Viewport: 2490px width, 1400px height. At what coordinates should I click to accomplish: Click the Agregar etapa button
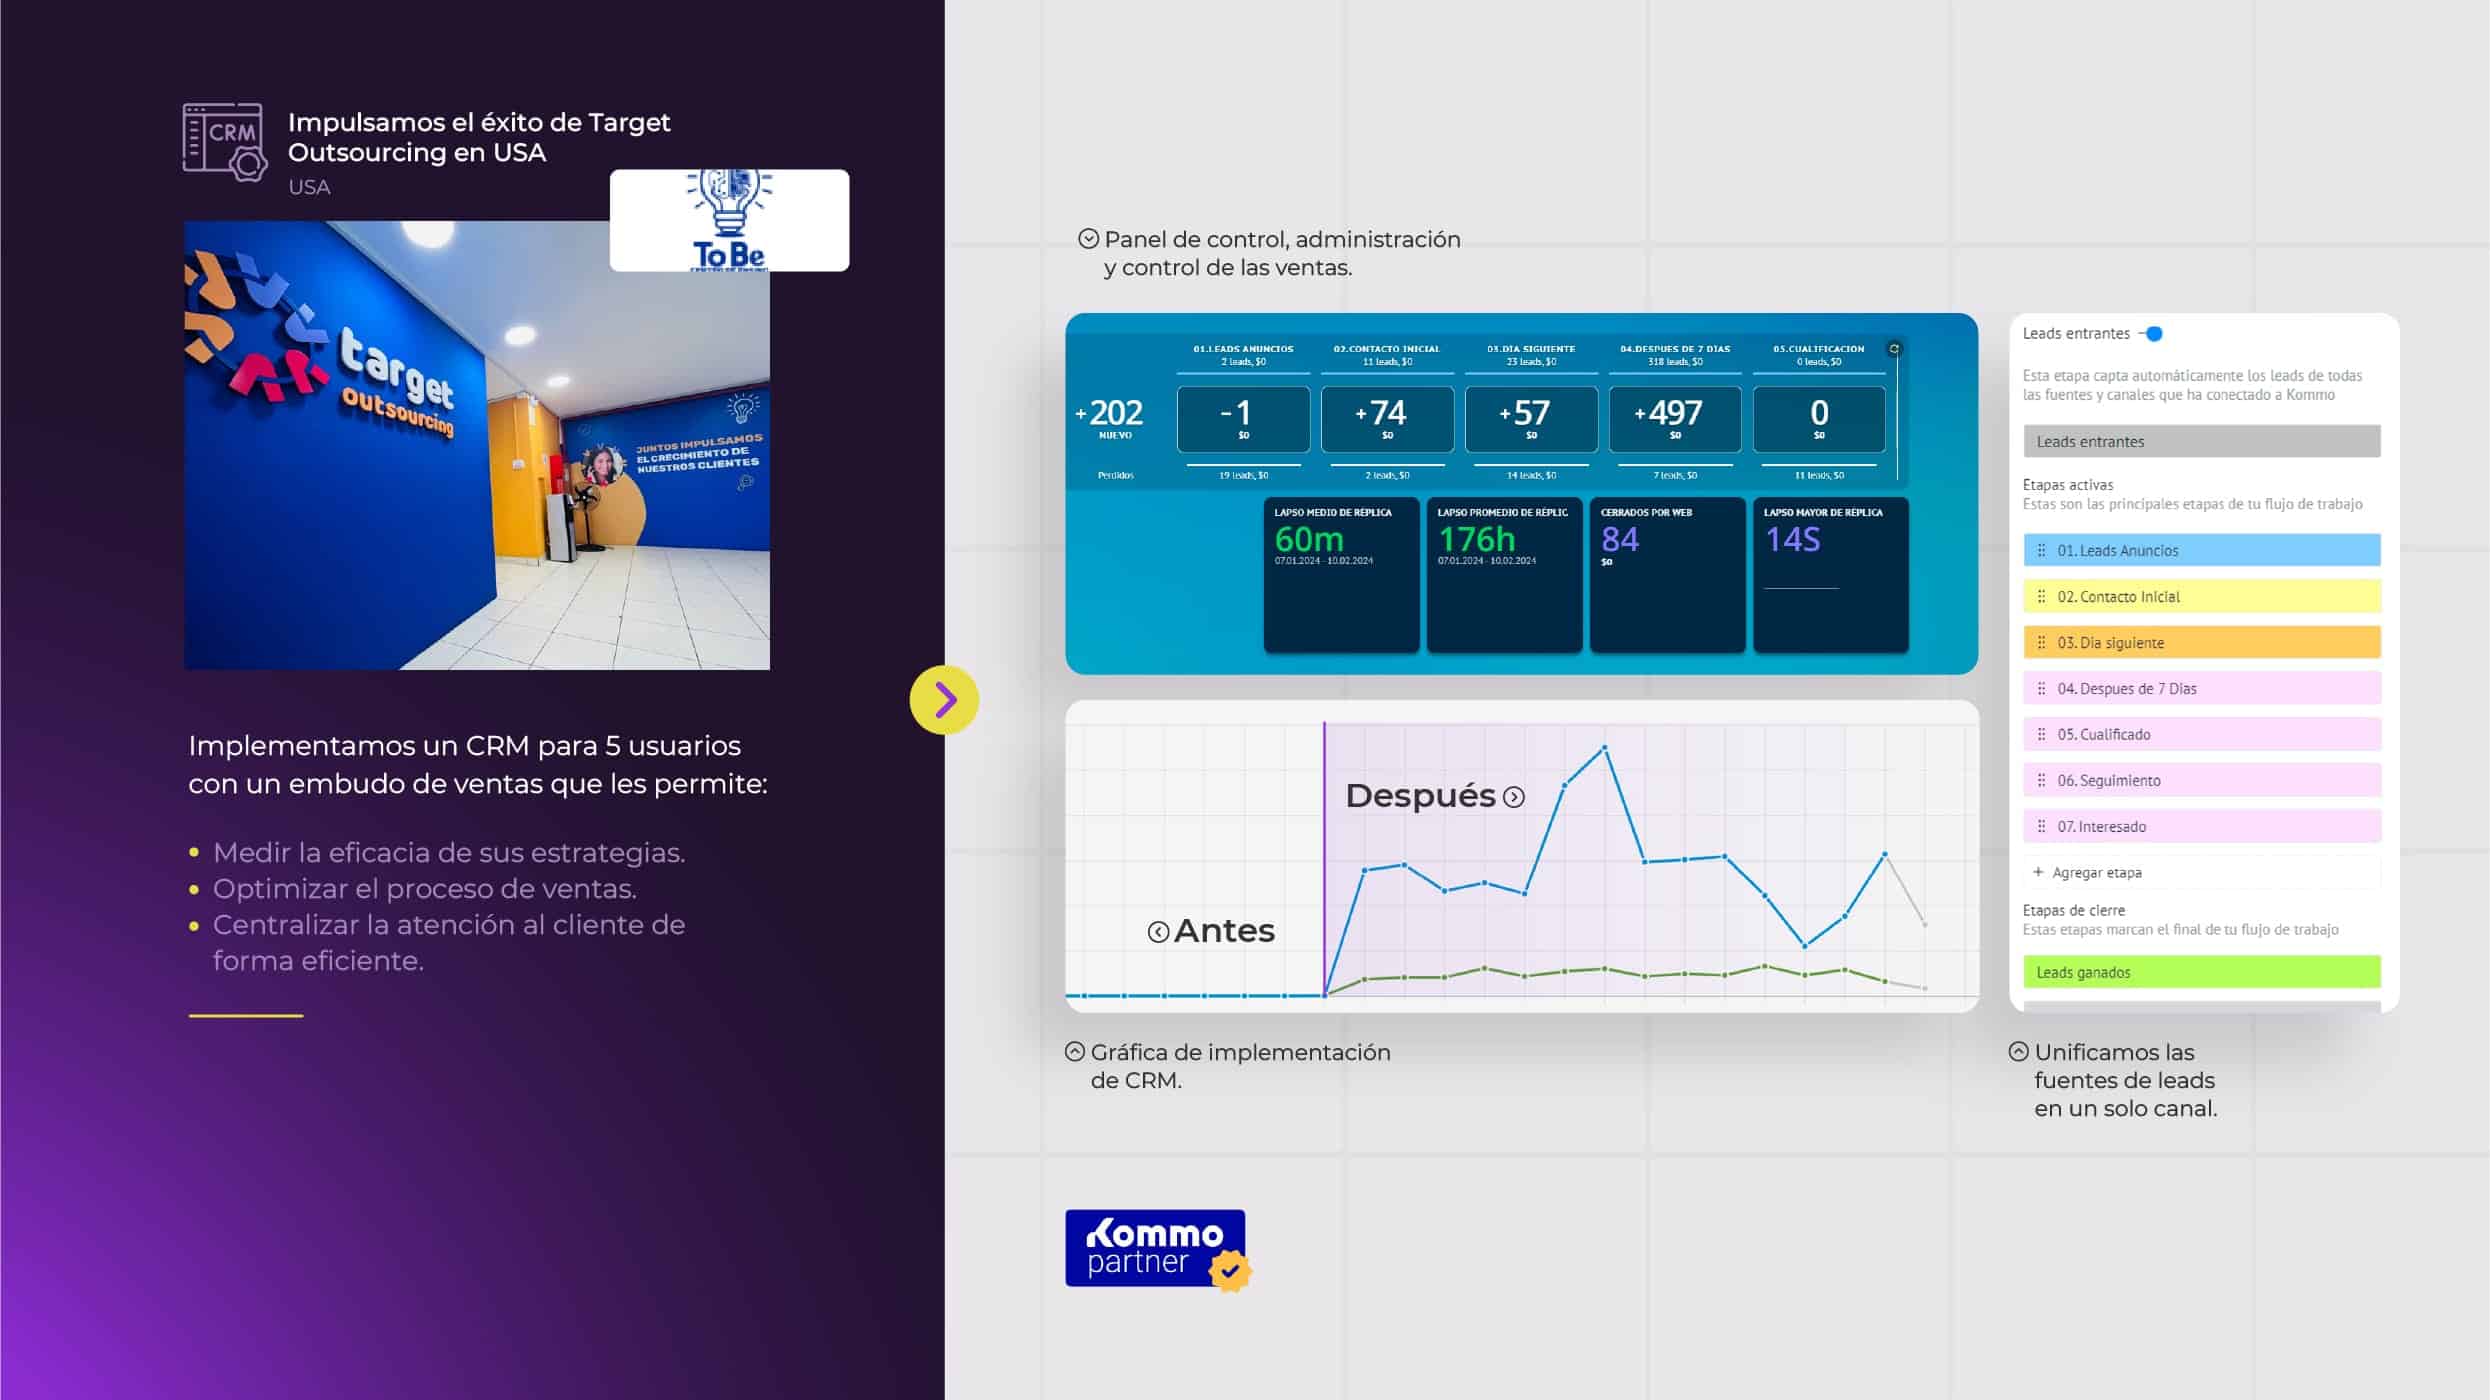click(x=2096, y=872)
